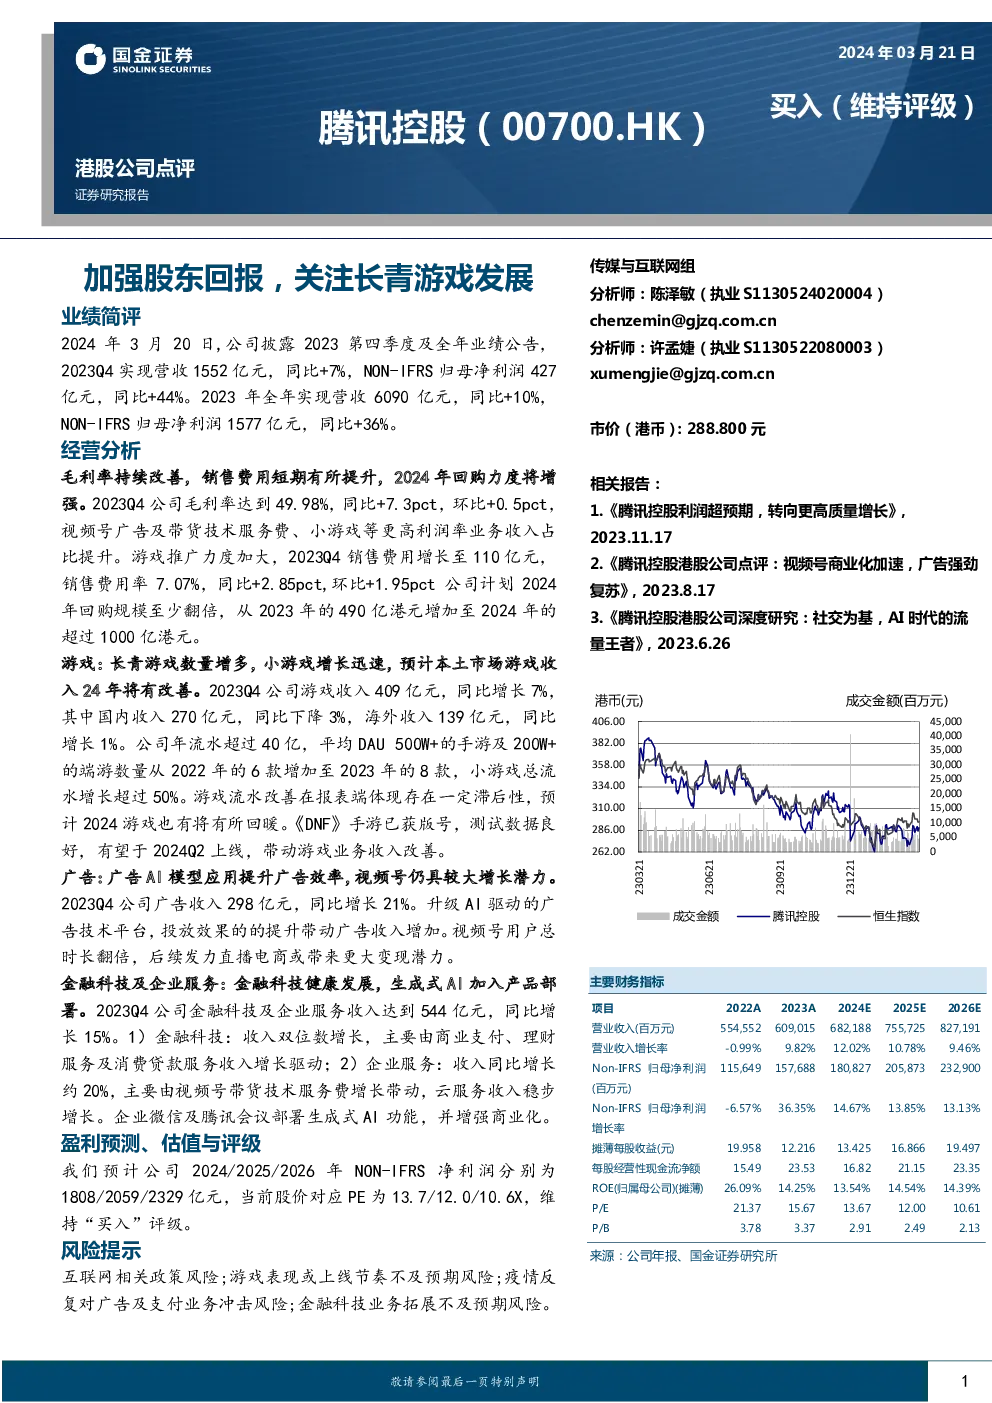
Task: Select the 经营分析 section heading
Action: [101, 450]
